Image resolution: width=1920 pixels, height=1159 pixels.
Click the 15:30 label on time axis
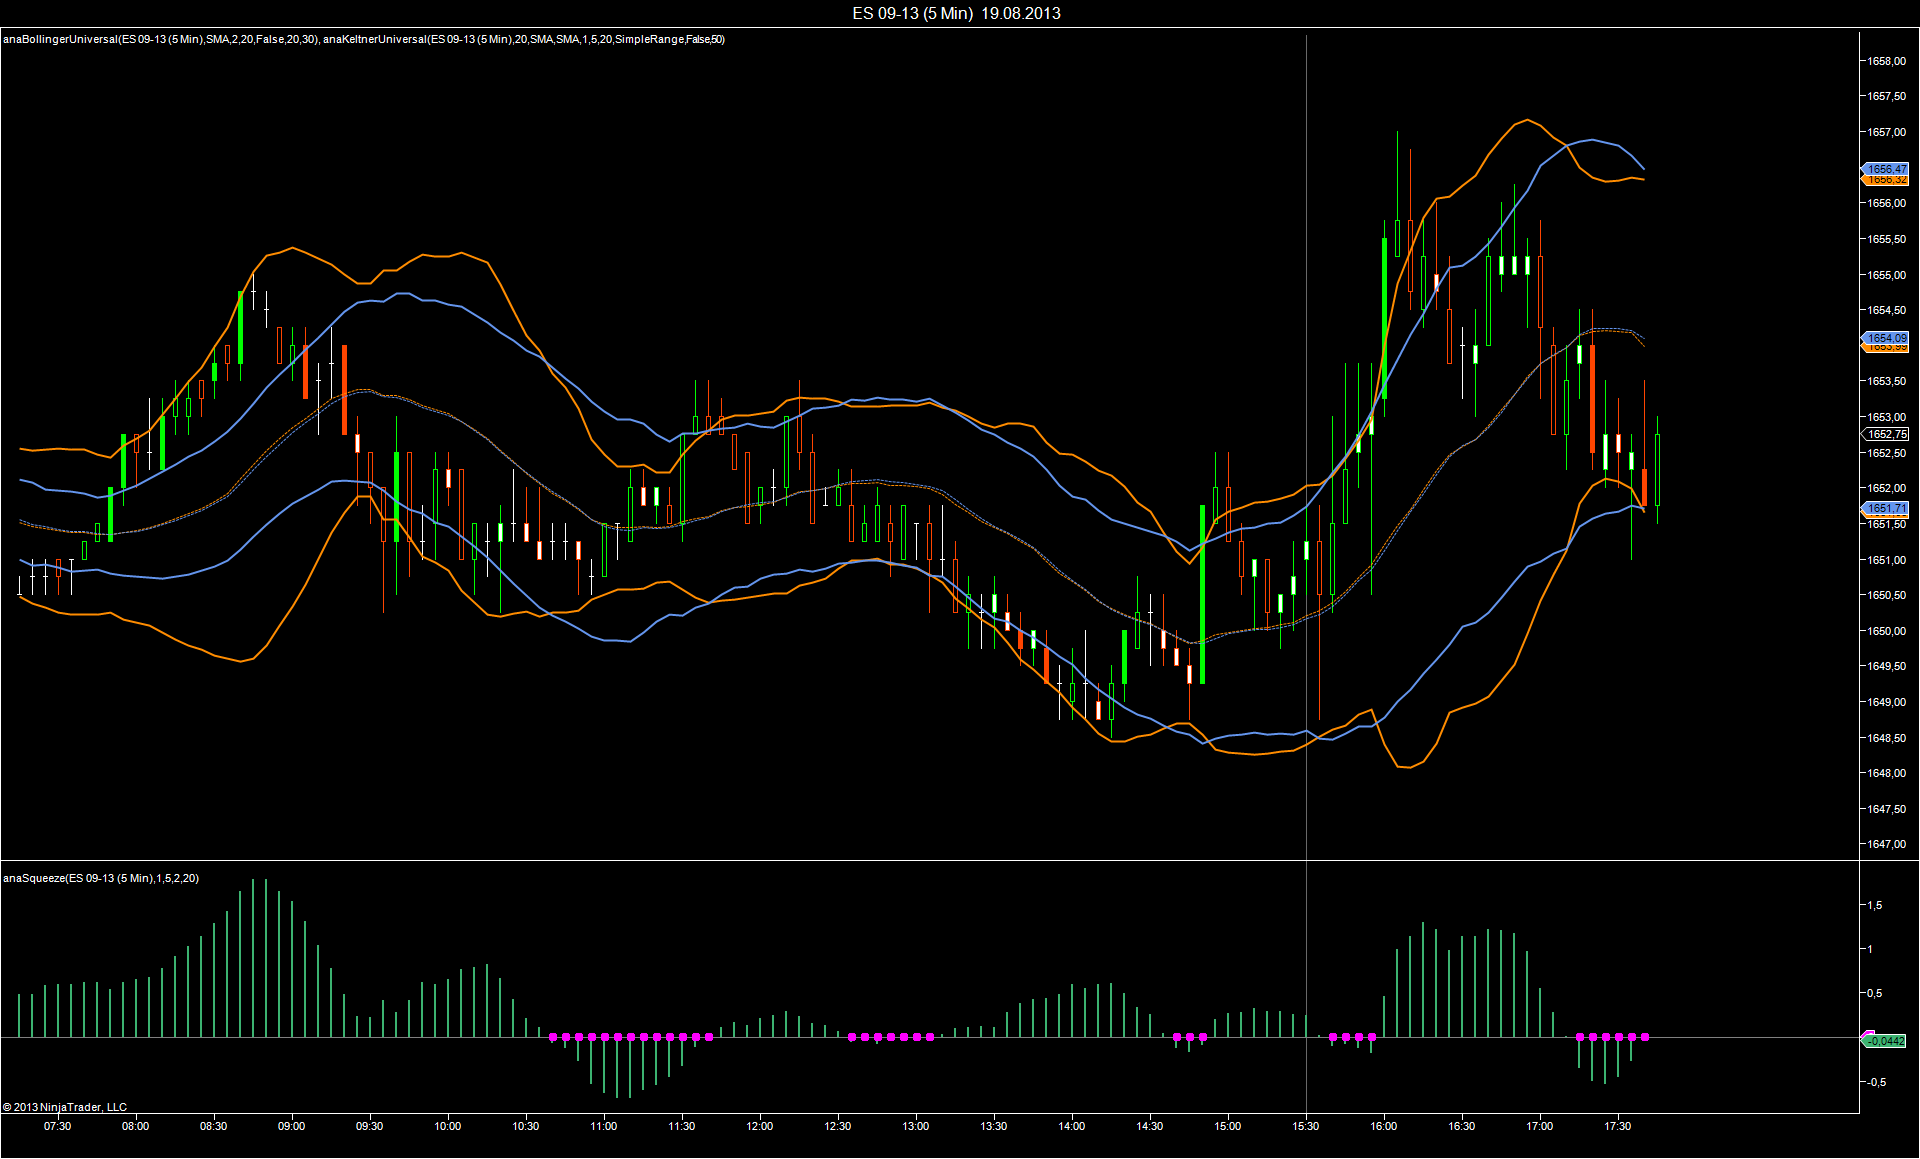1305,1126
